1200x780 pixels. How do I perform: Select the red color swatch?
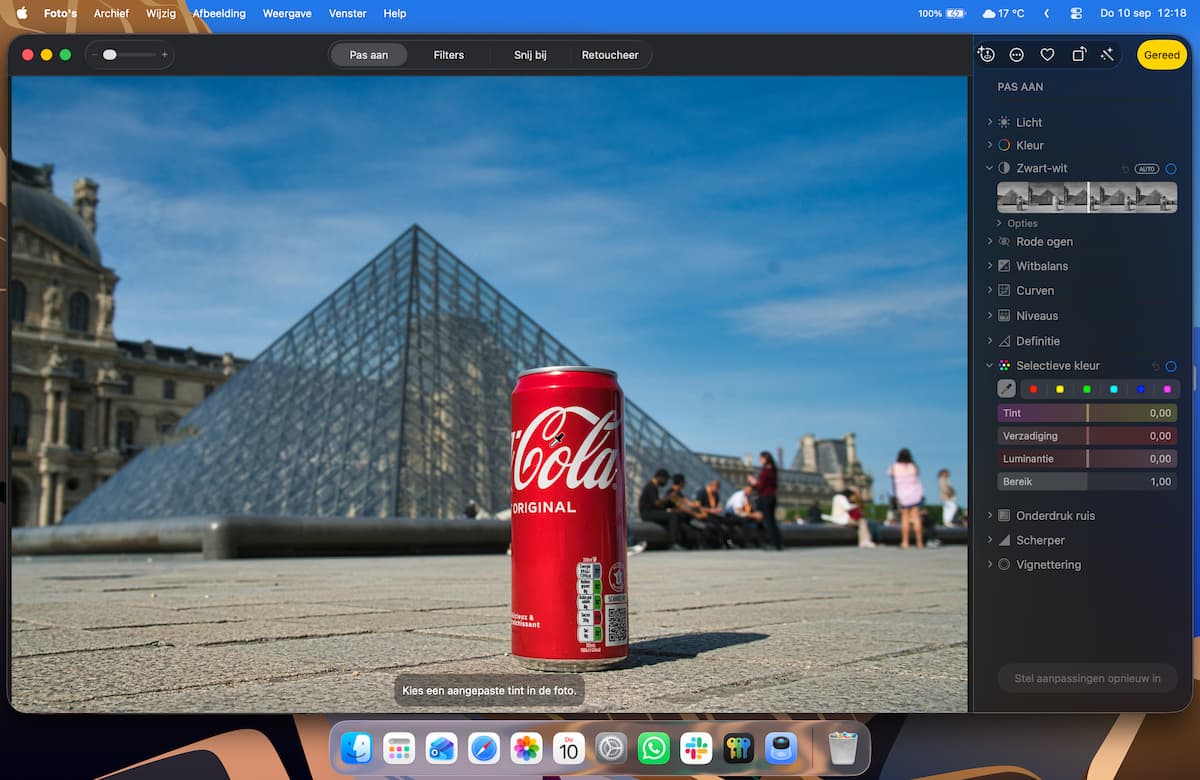click(x=1033, y=389)
